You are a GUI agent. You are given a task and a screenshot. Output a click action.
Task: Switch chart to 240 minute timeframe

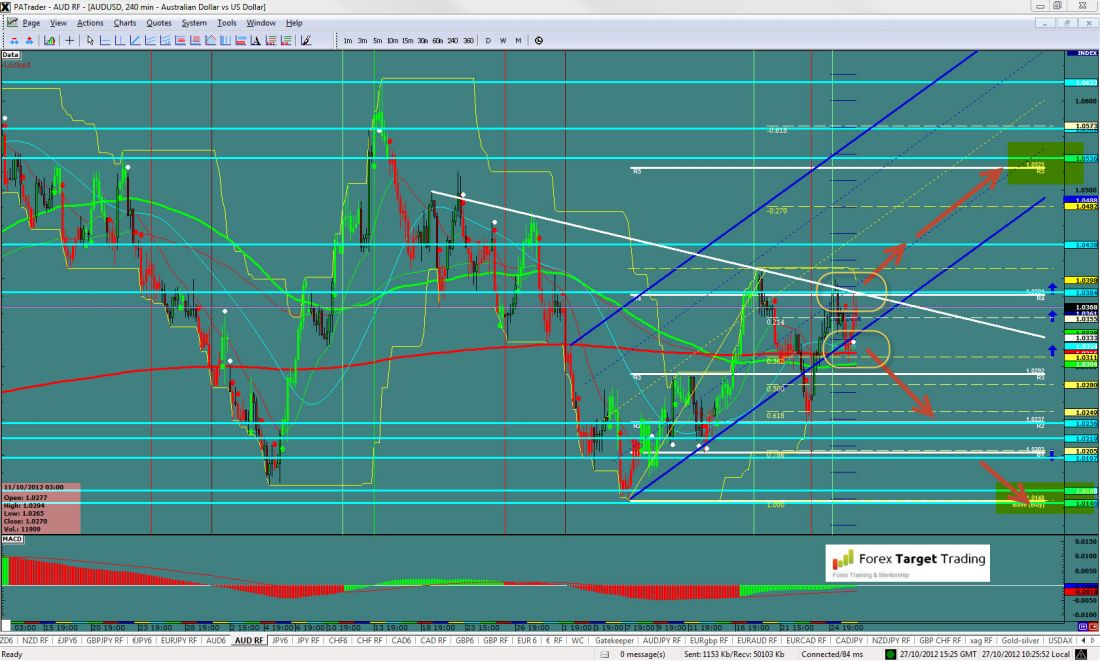coord(453,41)
